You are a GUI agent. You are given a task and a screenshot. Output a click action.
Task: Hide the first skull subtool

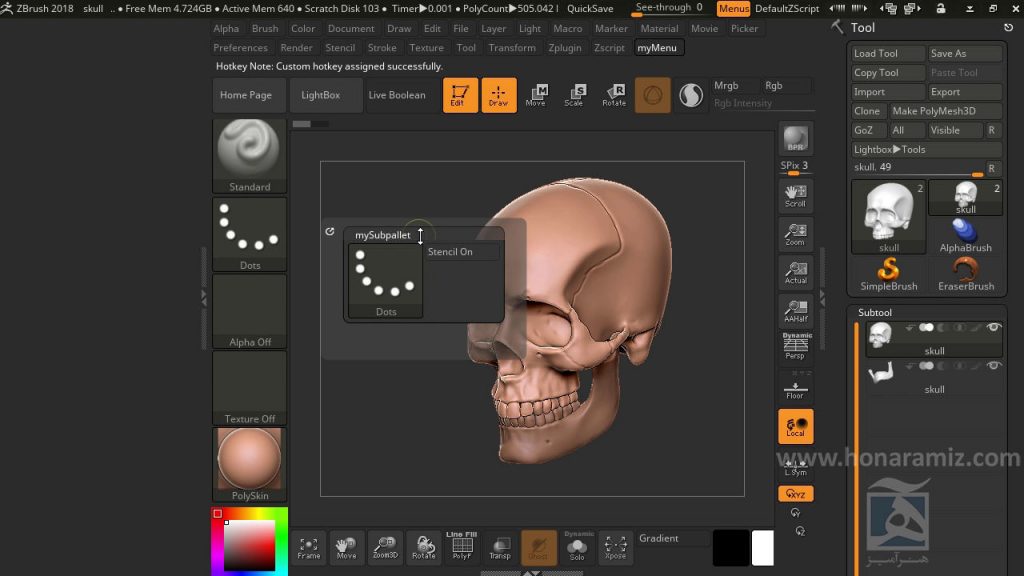tap(993, 327)
